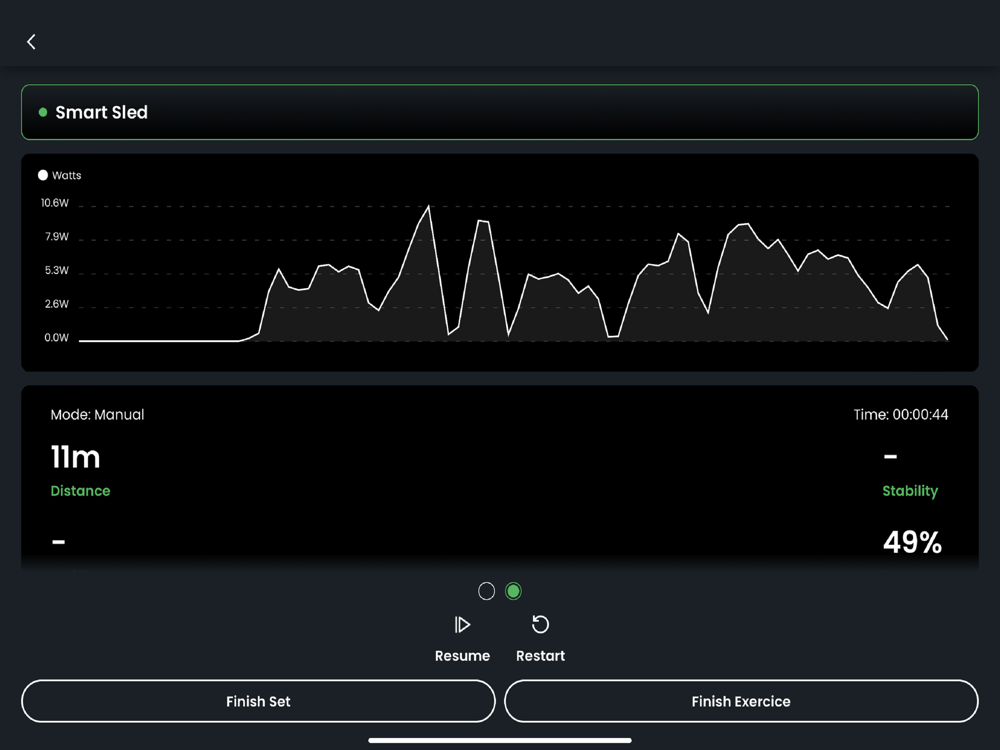Click the 49% metric value
This screenshot has width=1000, height=750.
(x=912, y=542)
